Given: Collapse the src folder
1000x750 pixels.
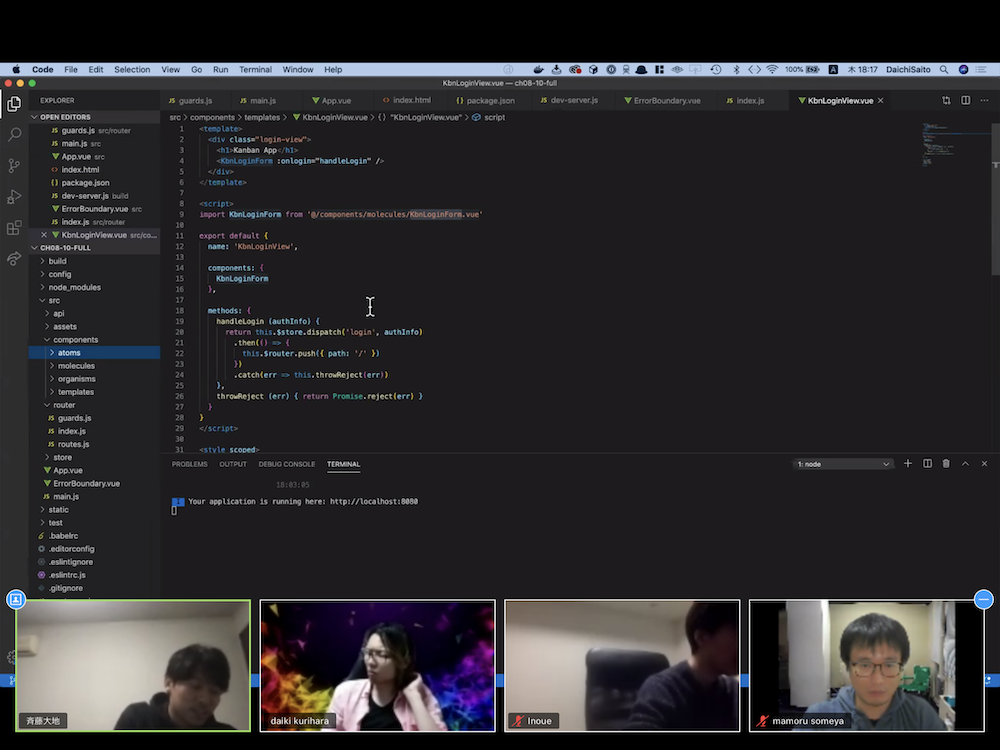Looking at the screenshot, I should 94,300.
